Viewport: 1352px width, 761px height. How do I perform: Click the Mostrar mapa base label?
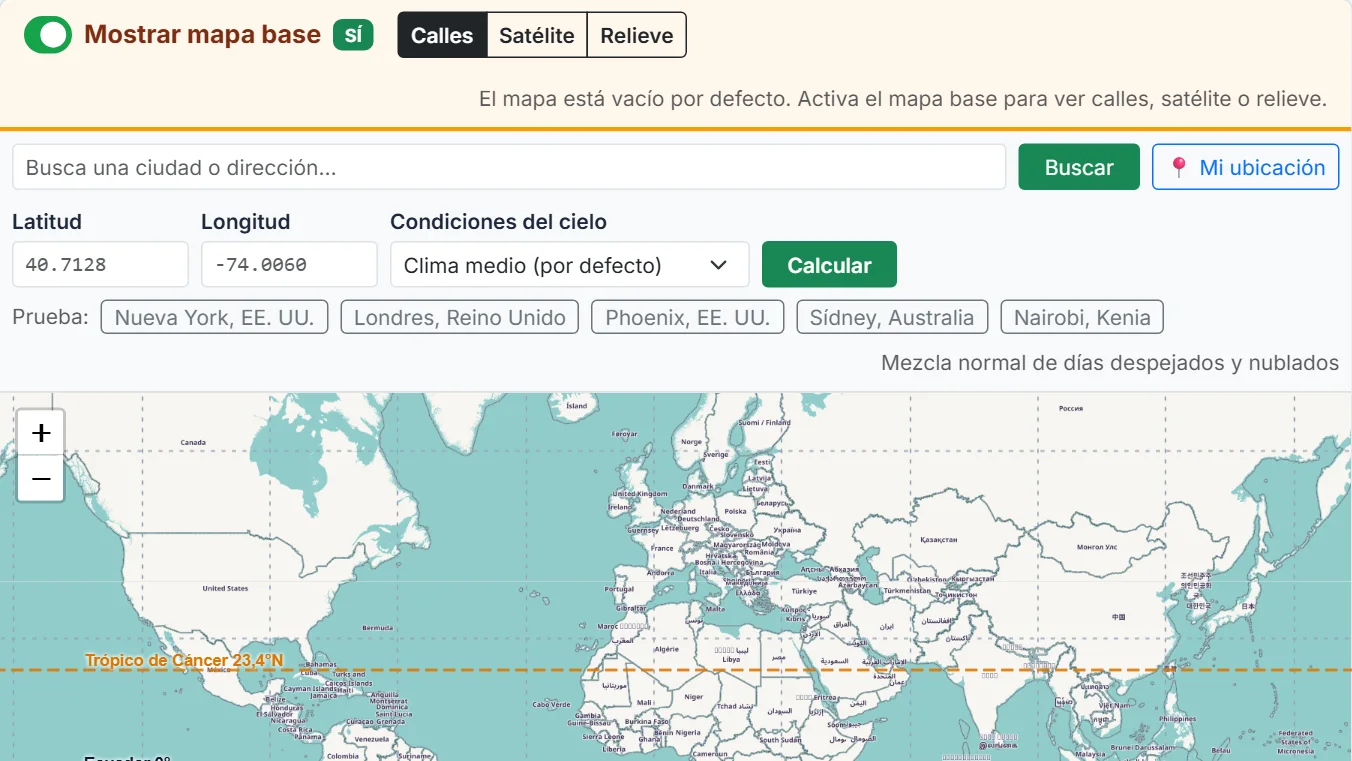[x=202, y=35]
